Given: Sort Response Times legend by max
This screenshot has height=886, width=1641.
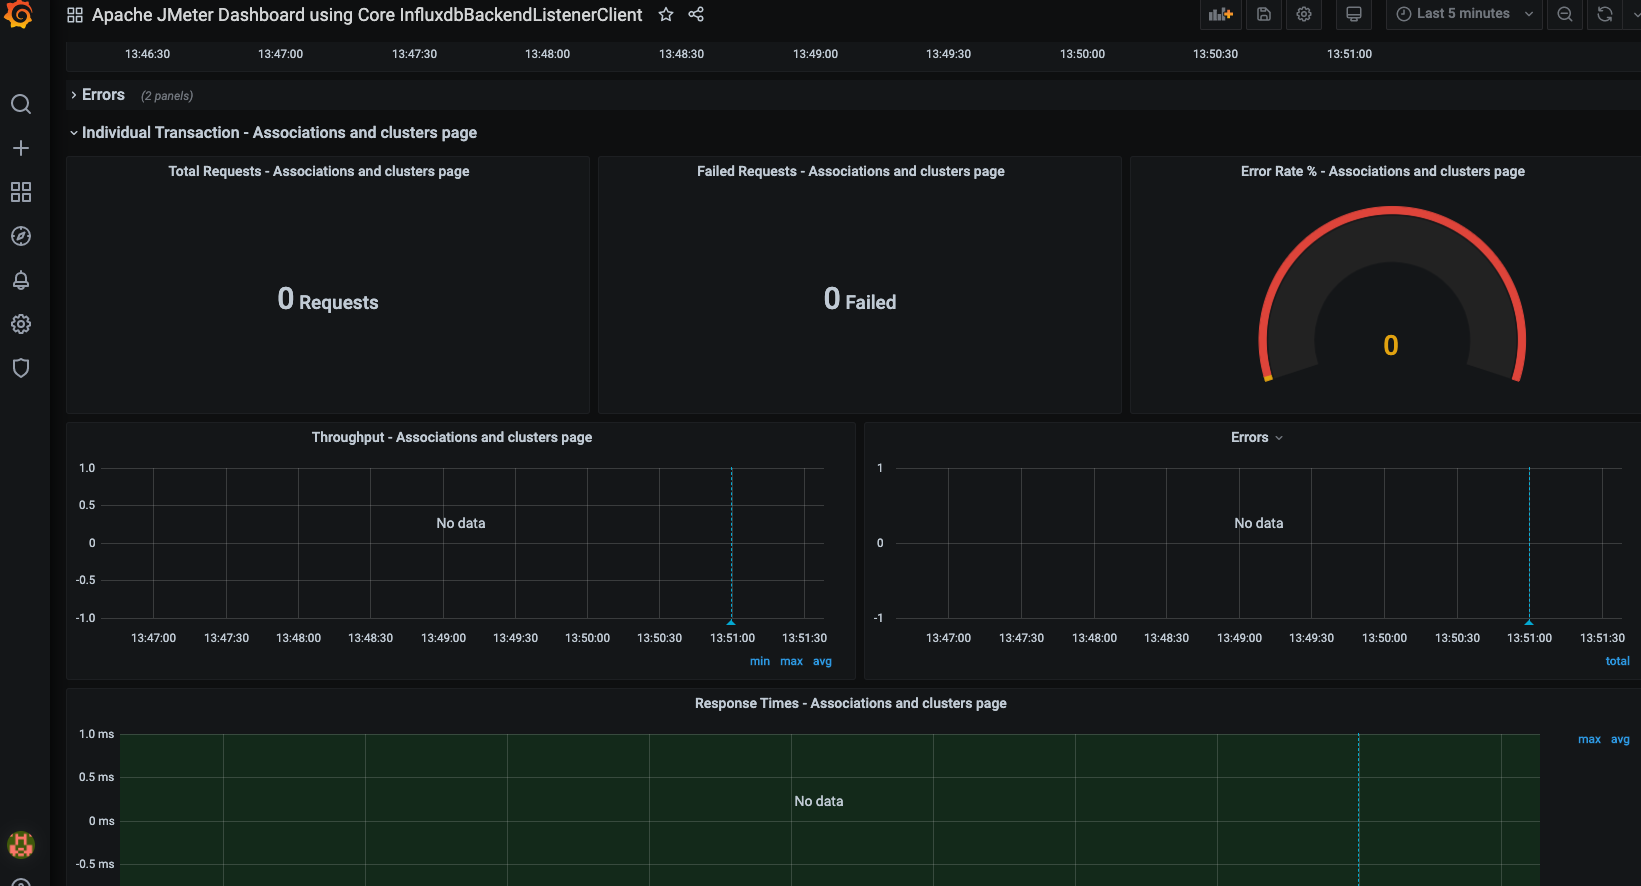Looking at the screenshot, I should click(x=1589, y=739).
